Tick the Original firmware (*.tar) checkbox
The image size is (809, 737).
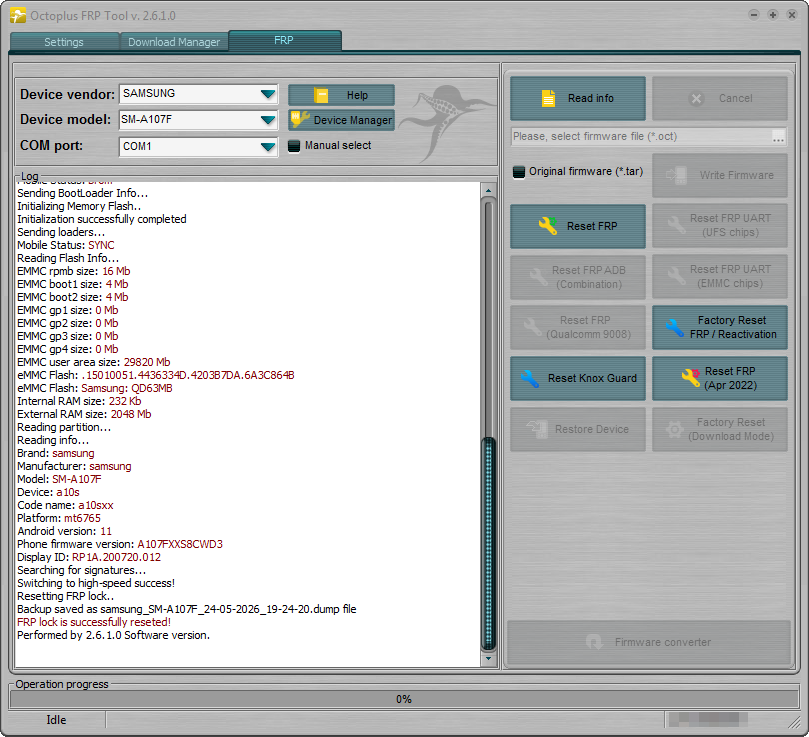[x=519, y=172]
